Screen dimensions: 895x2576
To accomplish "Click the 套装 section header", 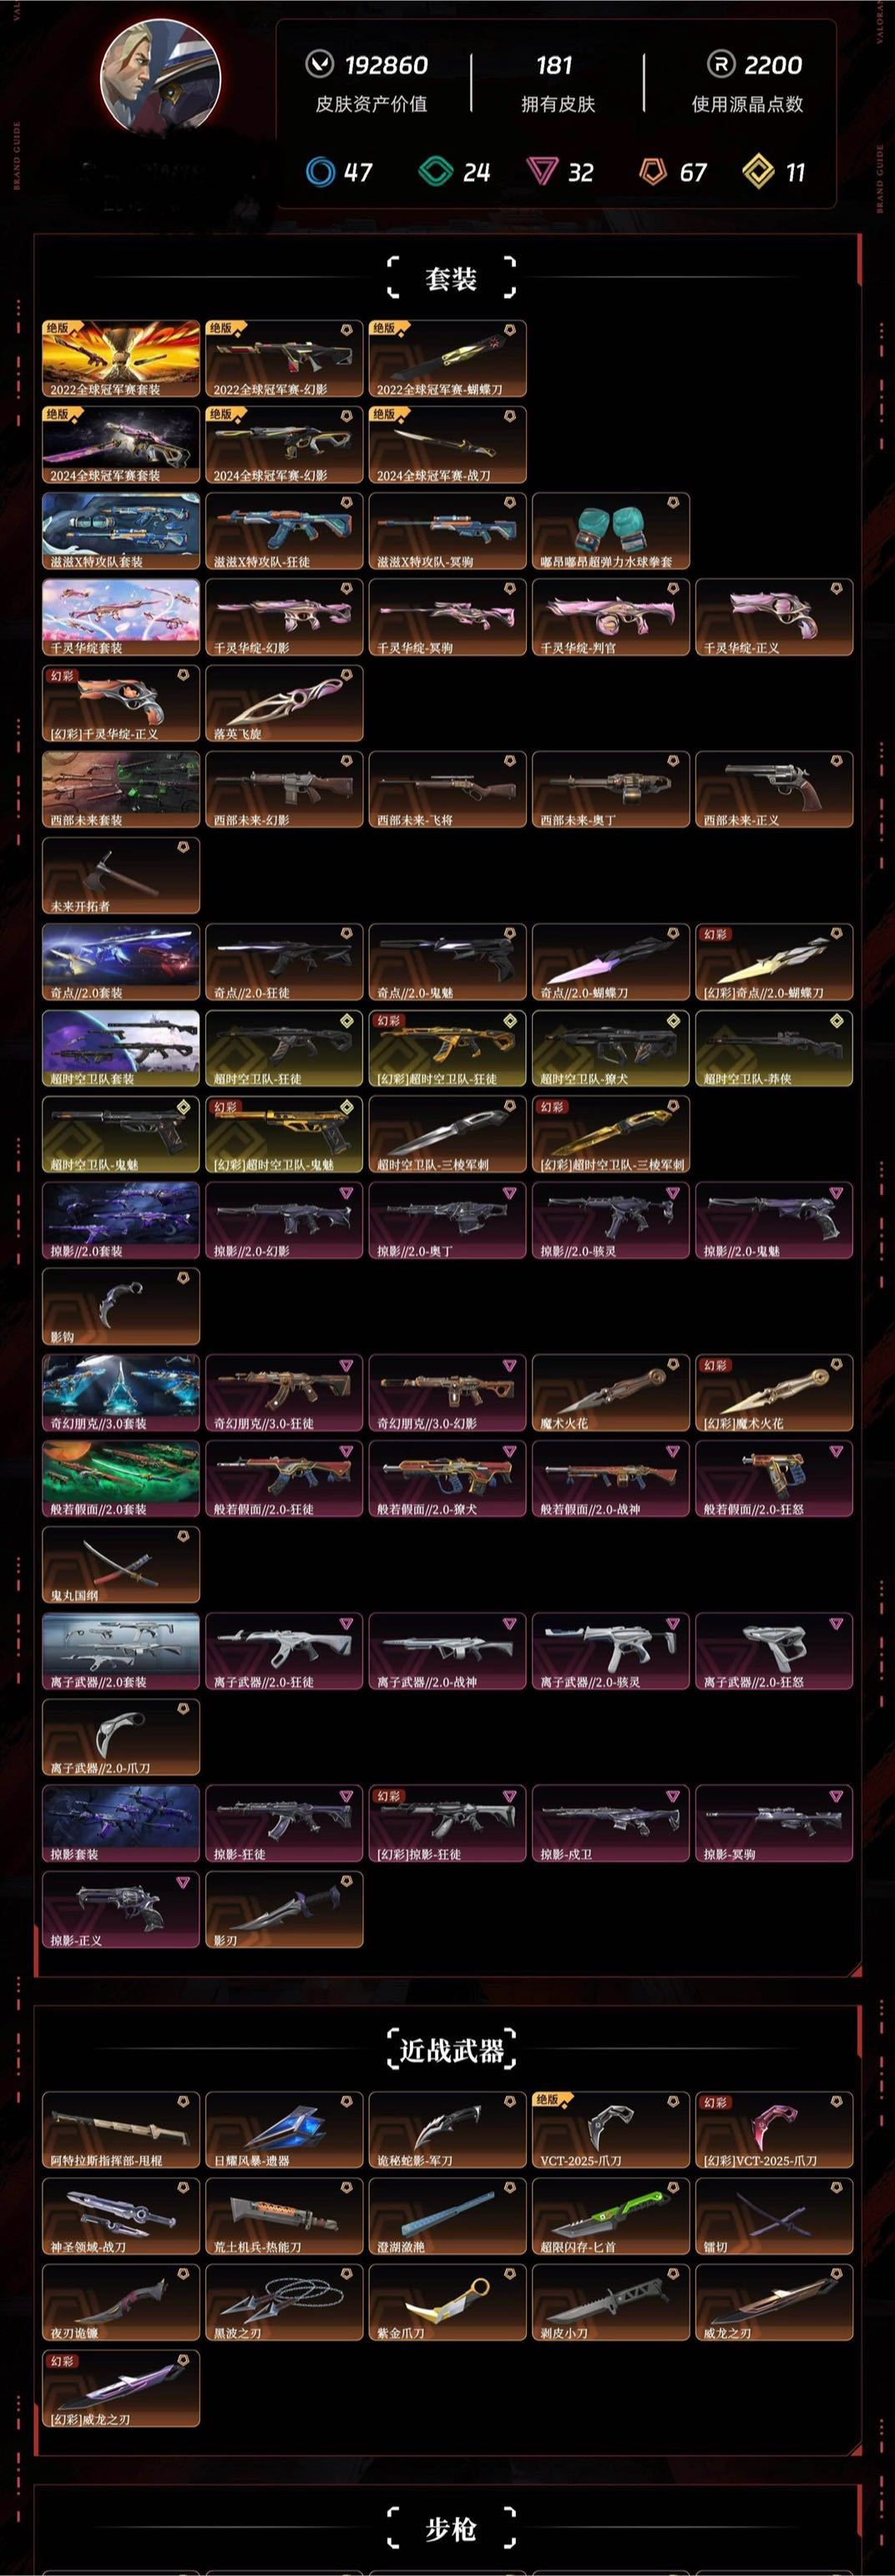I will (451, 278).
